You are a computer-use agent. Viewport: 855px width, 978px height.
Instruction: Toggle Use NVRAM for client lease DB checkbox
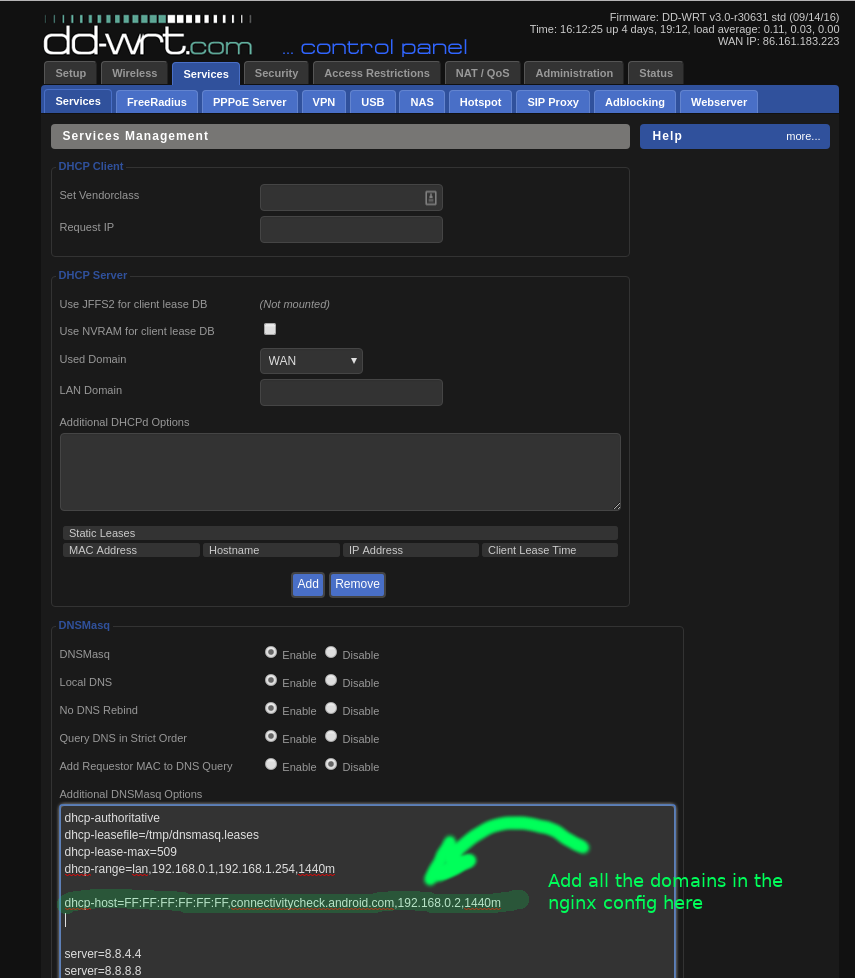click(x=270, y=329)
